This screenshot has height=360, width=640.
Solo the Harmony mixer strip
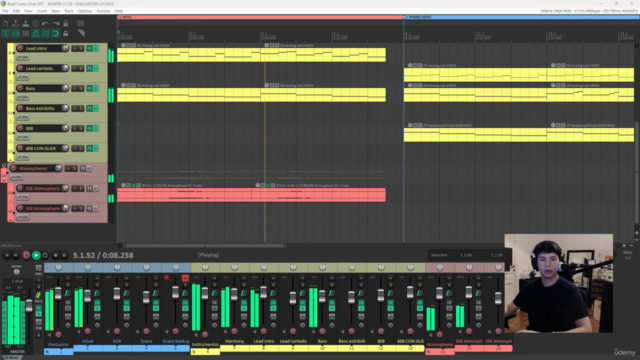(x=244, y=284)
